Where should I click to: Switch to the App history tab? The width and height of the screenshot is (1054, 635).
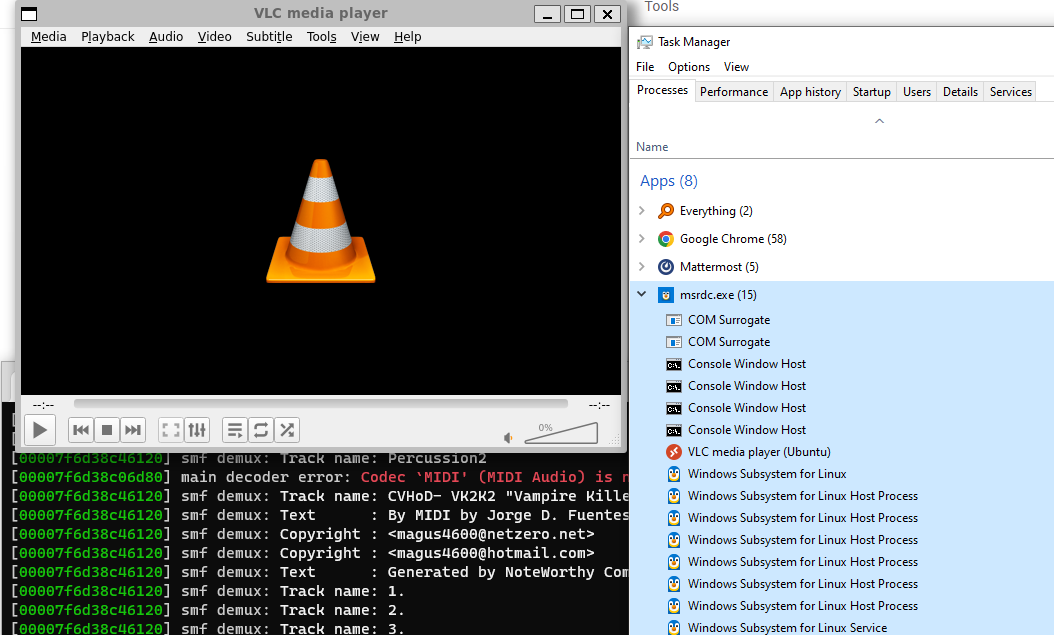[810, 91]
